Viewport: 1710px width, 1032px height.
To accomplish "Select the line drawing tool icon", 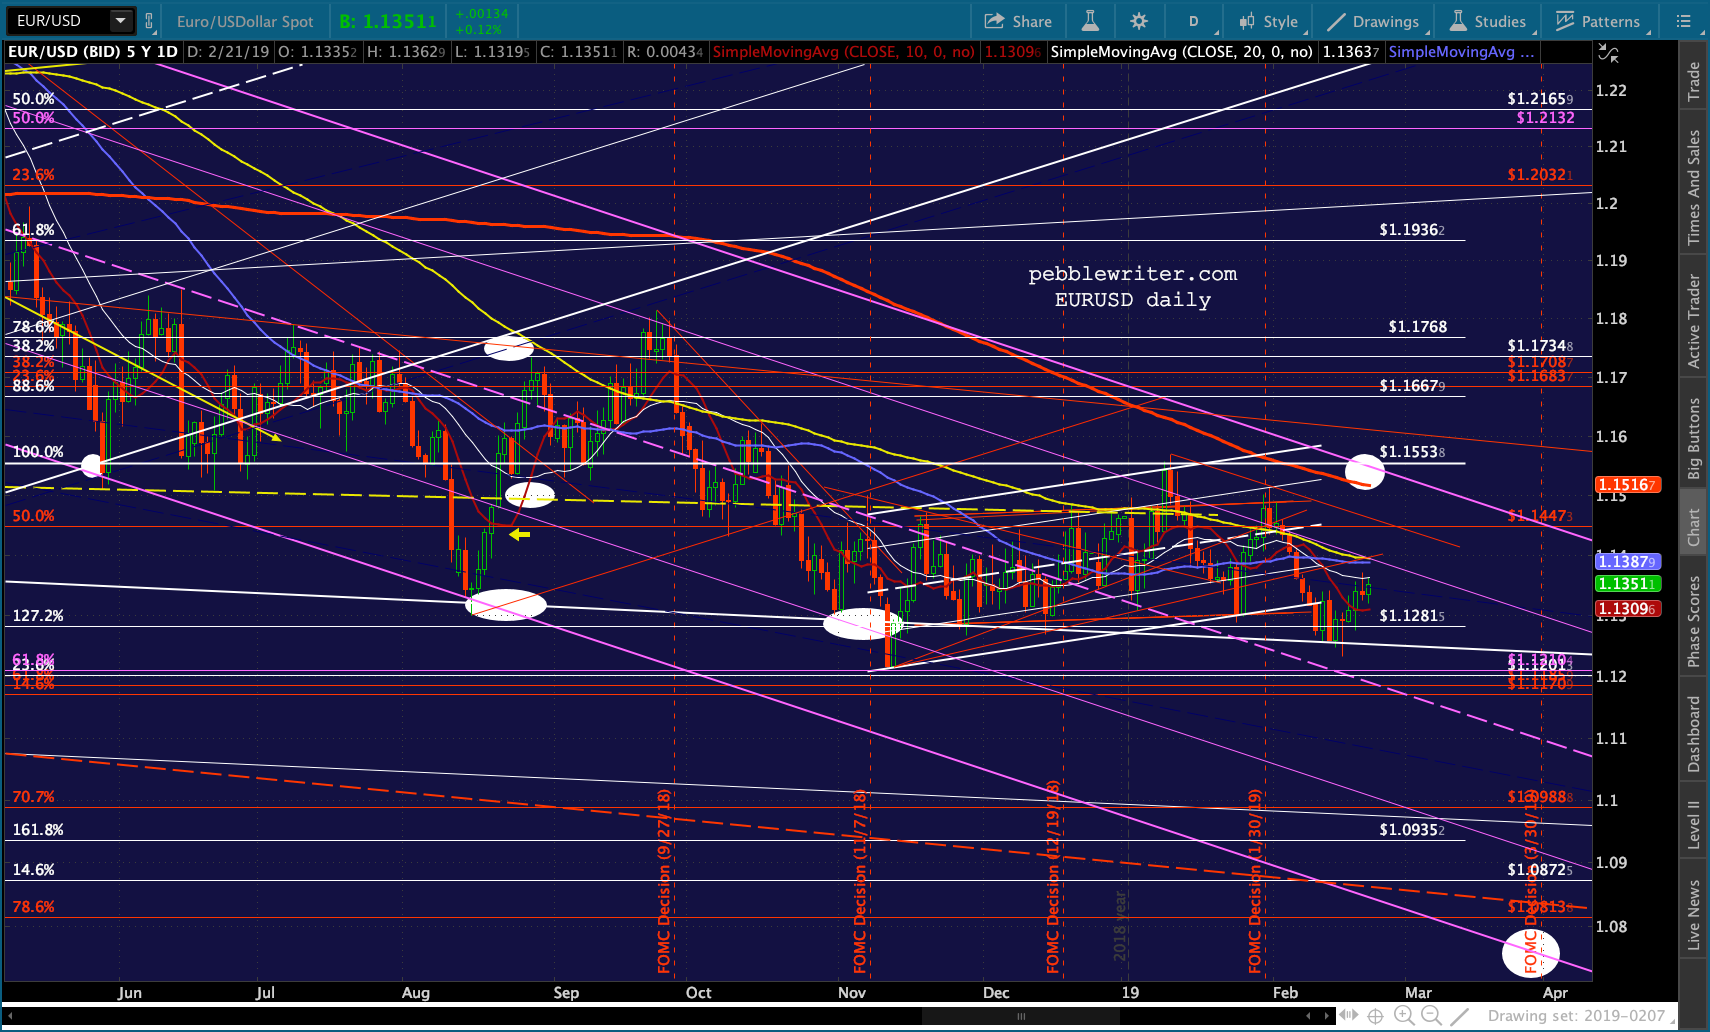I will click(1459, 1016).
